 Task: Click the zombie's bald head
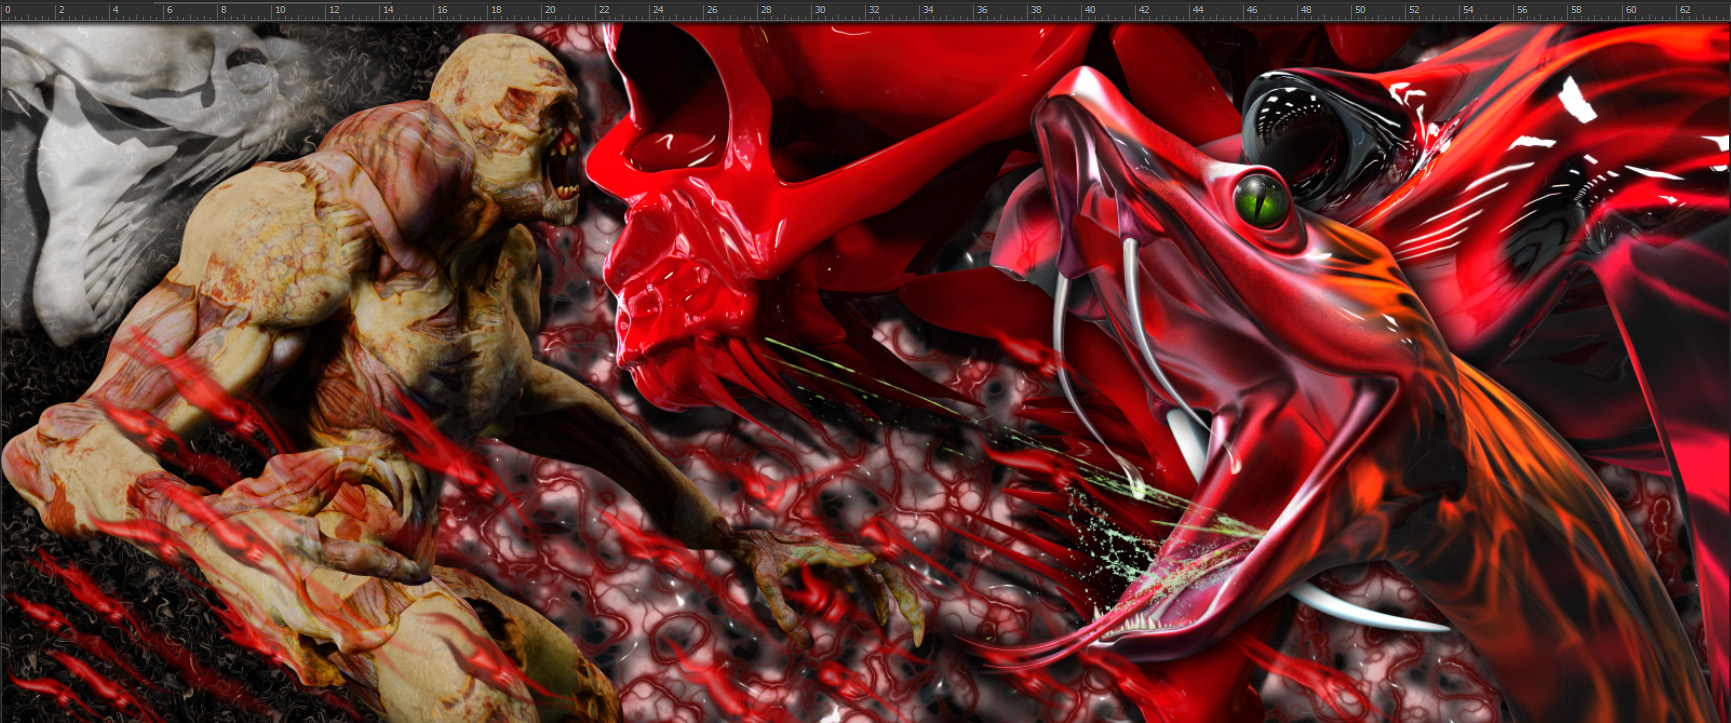coord(490,75)
